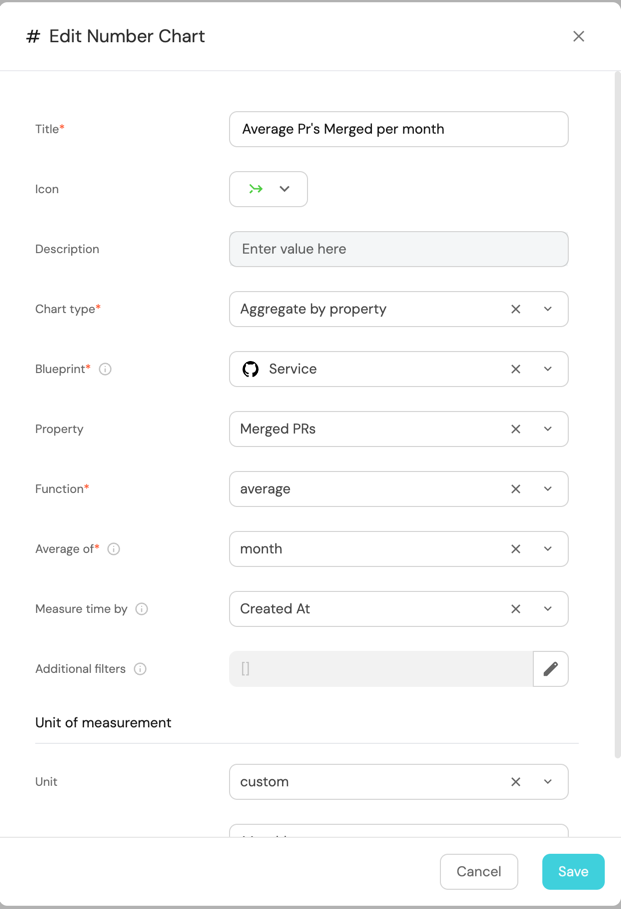621x909 pixels.
Task: Clear the Service blueprint selection
Action: pos(516,369)
